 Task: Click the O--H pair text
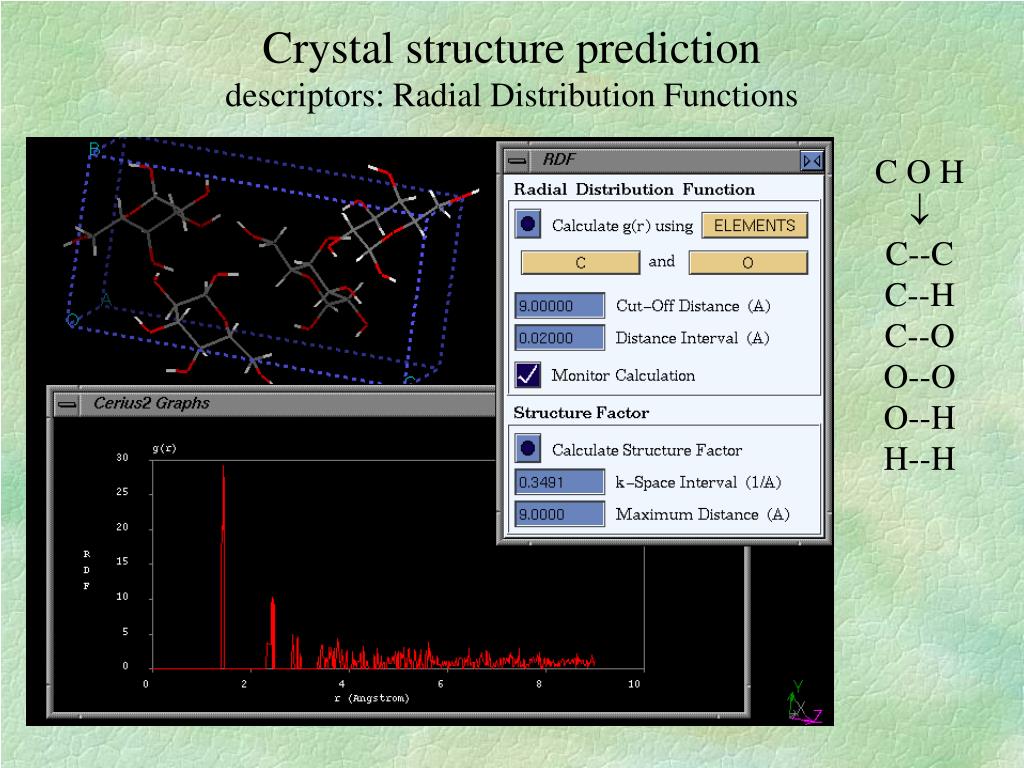919,418
